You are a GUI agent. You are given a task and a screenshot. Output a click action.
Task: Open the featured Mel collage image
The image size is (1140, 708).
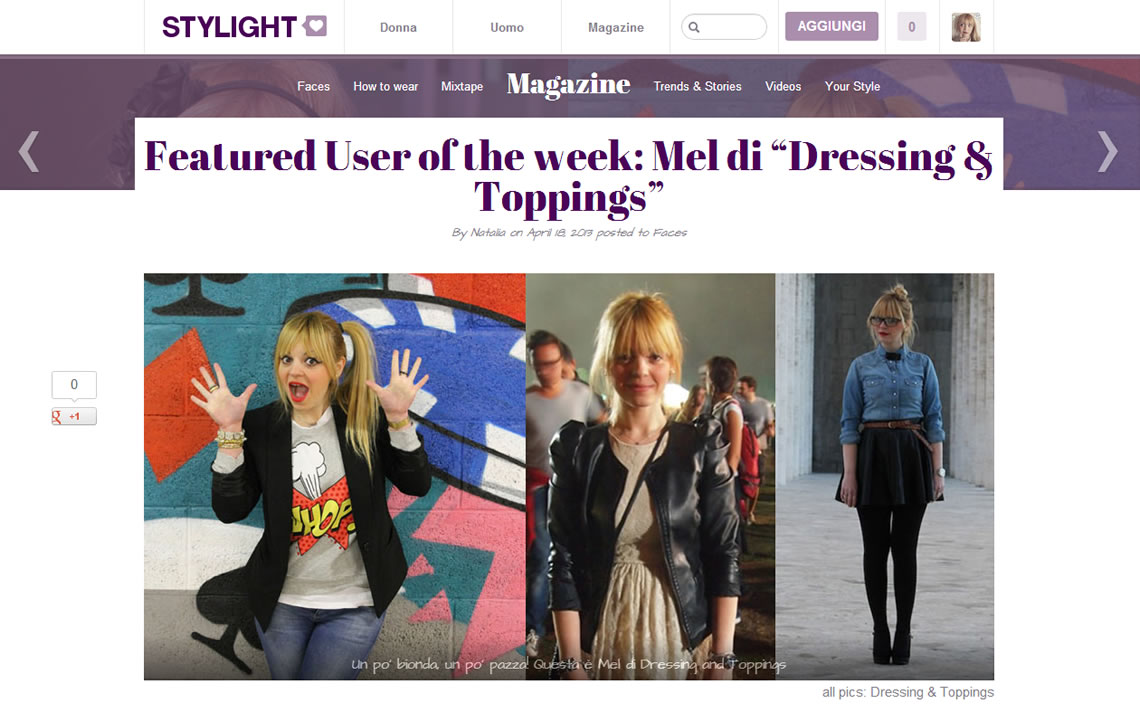tap(569, 477)
